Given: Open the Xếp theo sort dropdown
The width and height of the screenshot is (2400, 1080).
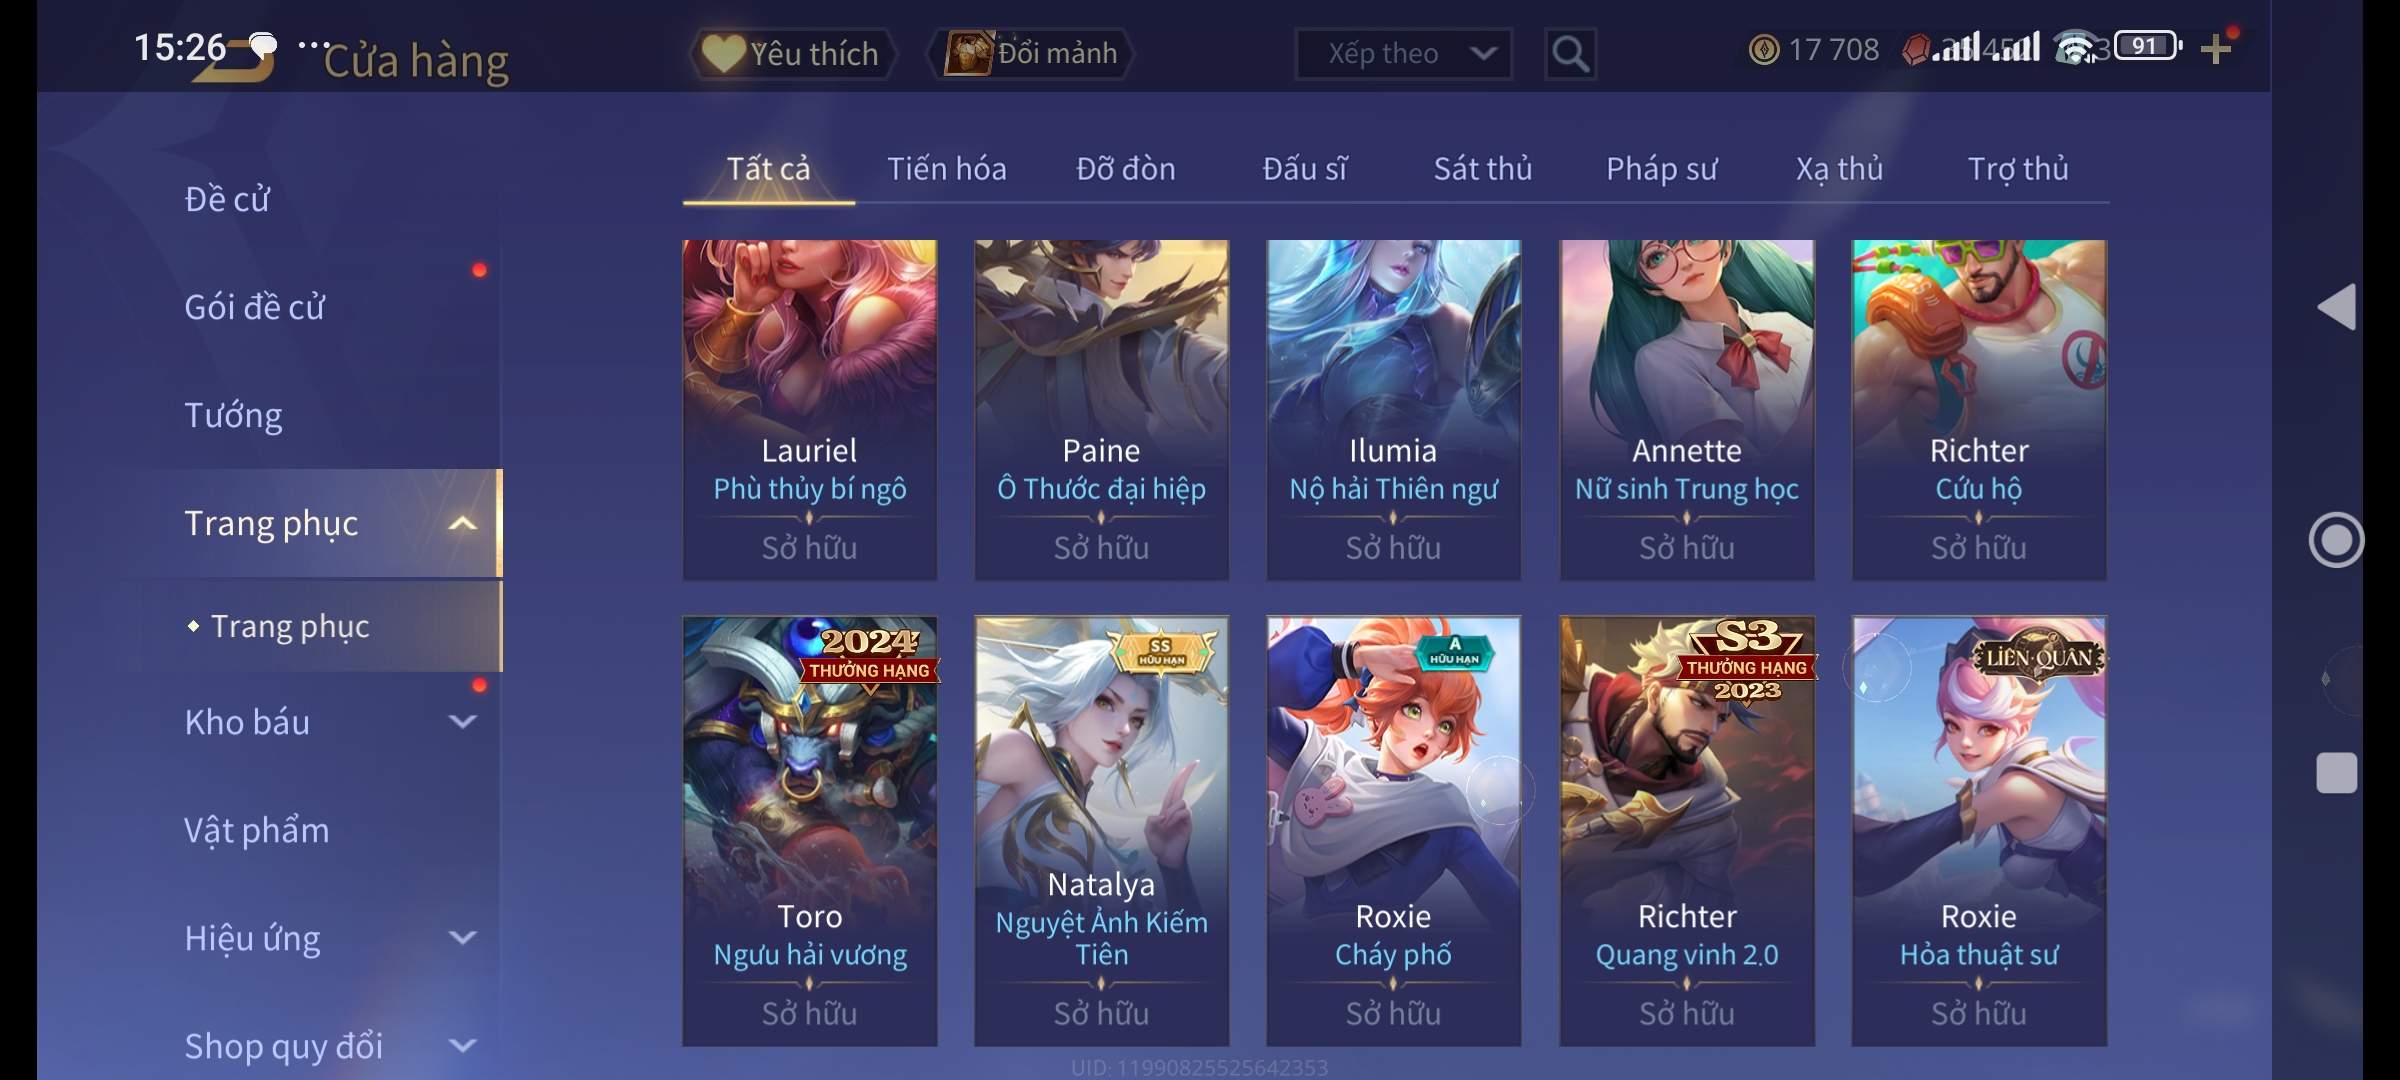Looking at the screenshot, I should 1404,53.
